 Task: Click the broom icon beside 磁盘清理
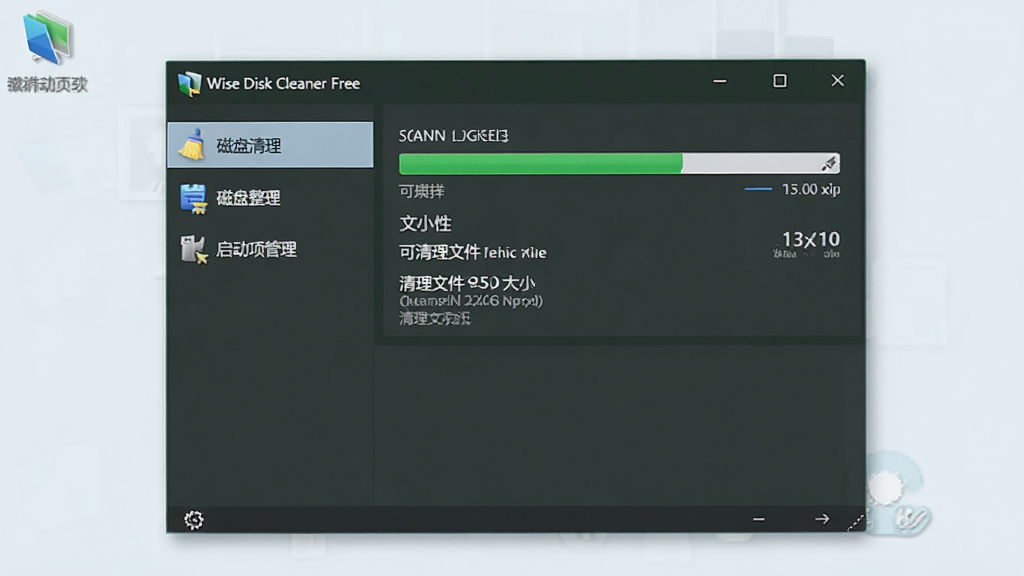[x=192, y=145]
